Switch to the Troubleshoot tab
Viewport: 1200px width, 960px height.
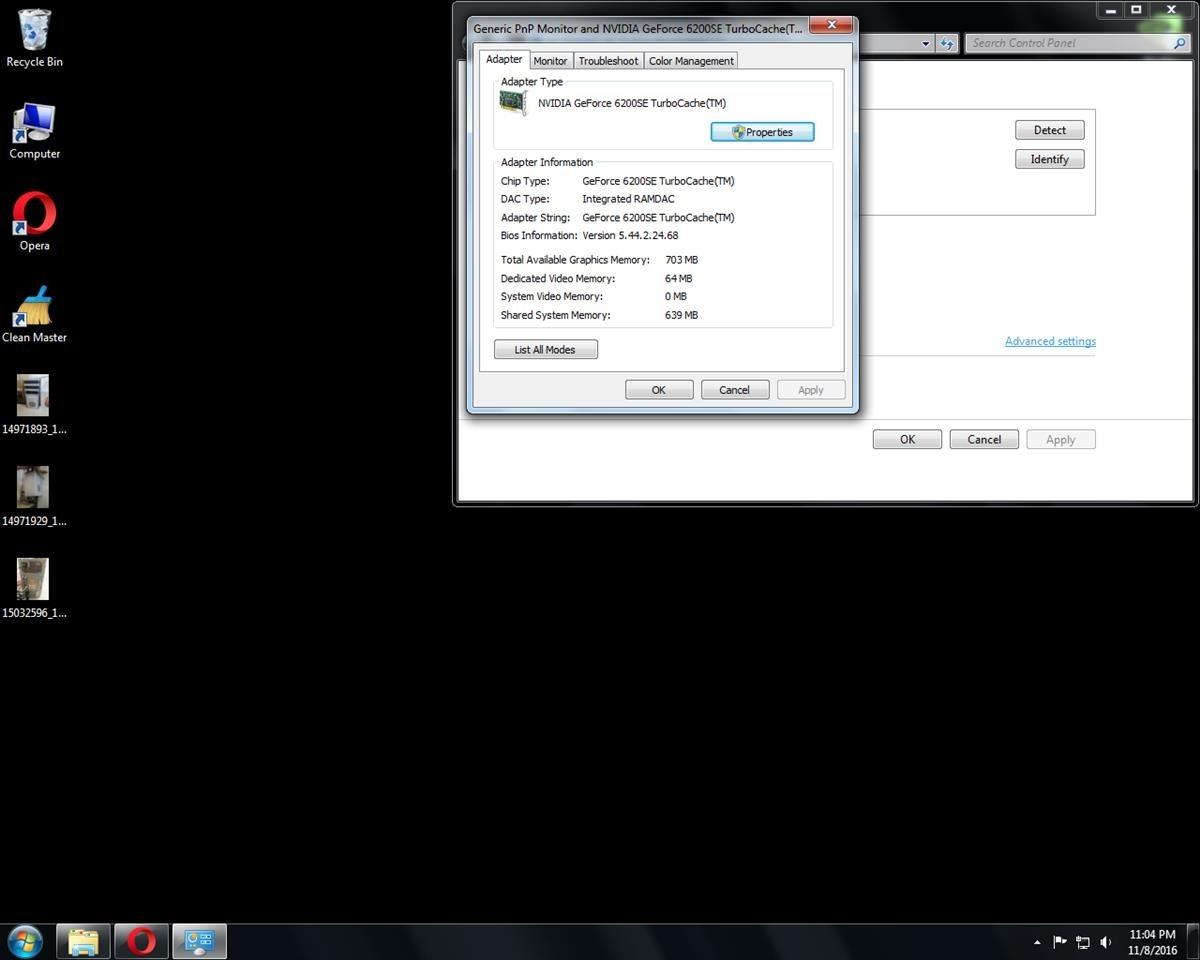click(x=608, y=61)
